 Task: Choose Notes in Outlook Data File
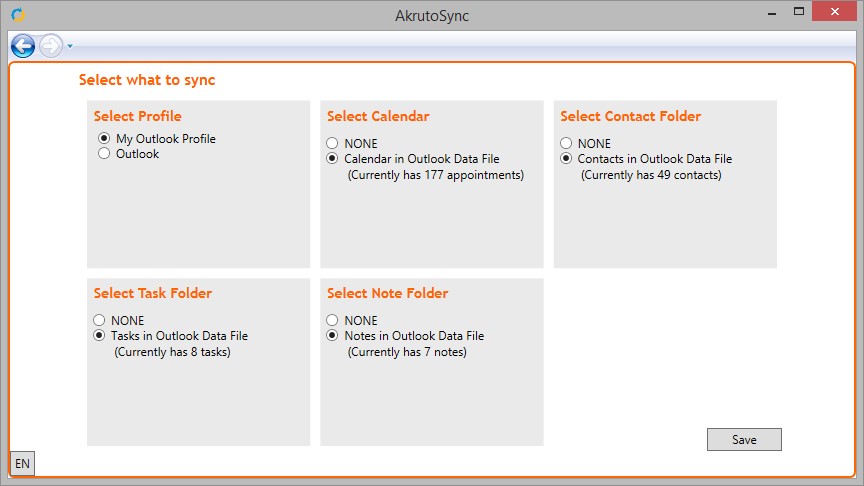coord(333,336)
